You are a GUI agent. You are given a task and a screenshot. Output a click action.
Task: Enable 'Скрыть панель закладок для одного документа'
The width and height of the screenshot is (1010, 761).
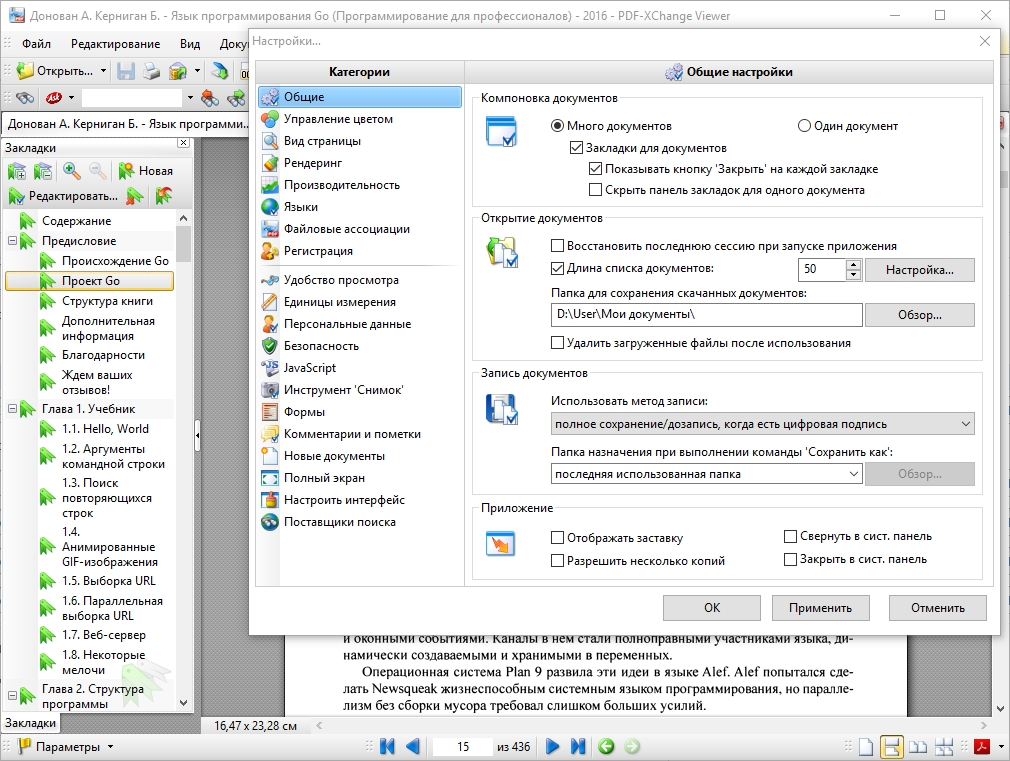pyautogui.click(x=596, y=190)
